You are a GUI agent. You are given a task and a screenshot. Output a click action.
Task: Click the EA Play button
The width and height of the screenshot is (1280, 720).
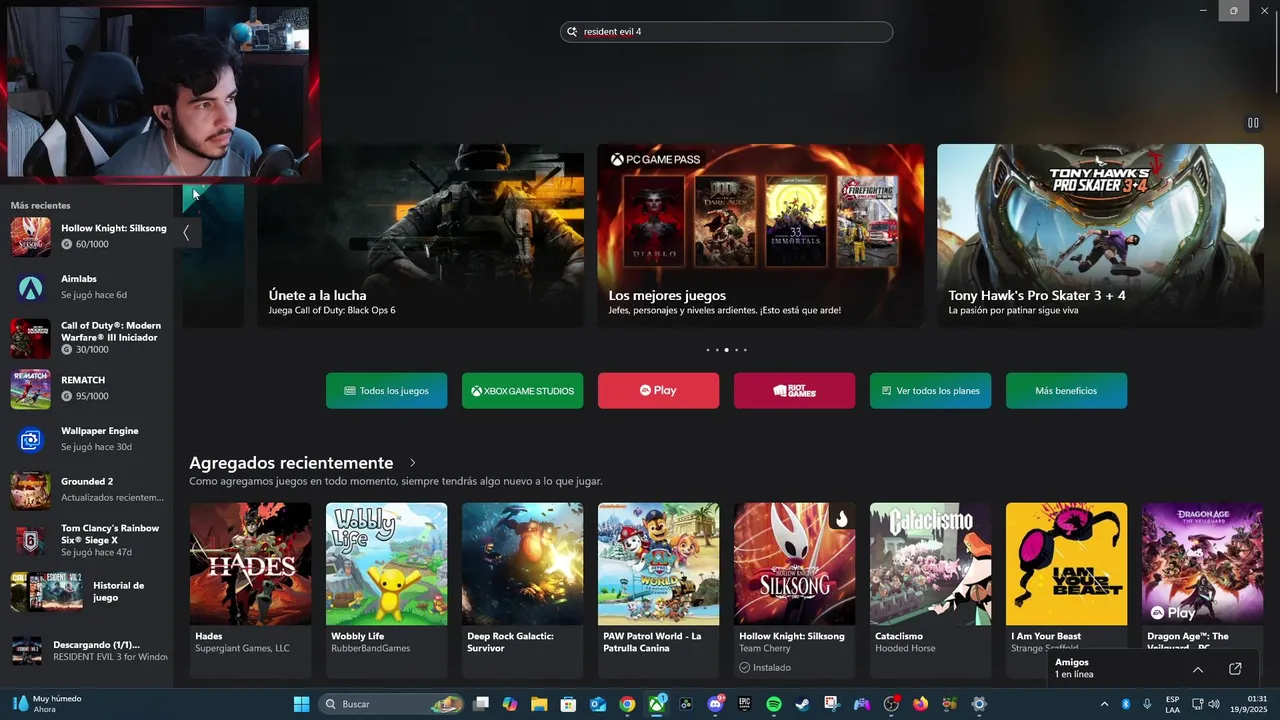(658, 391)
